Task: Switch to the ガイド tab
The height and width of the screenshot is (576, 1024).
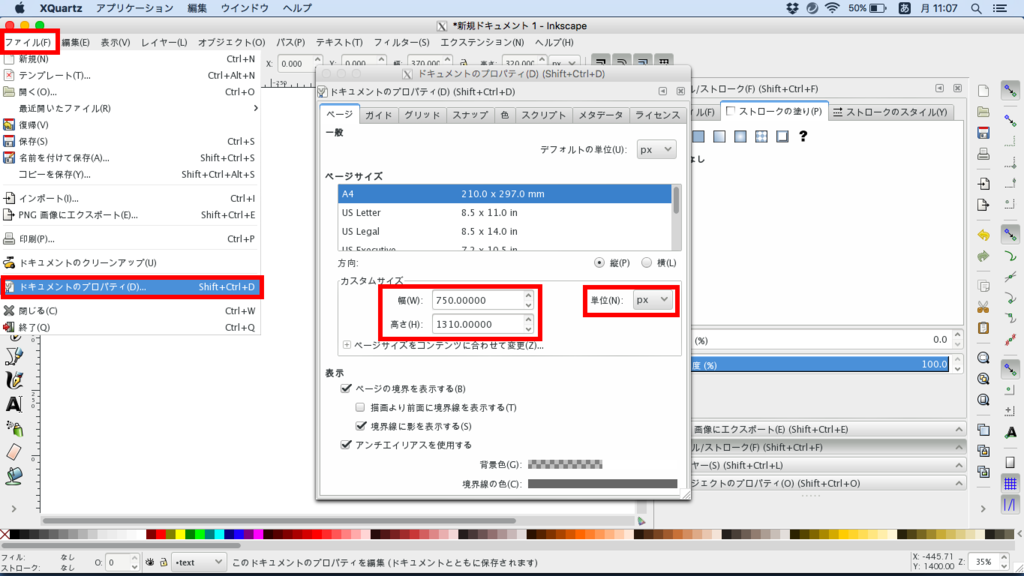Action: tap(378, 115)
